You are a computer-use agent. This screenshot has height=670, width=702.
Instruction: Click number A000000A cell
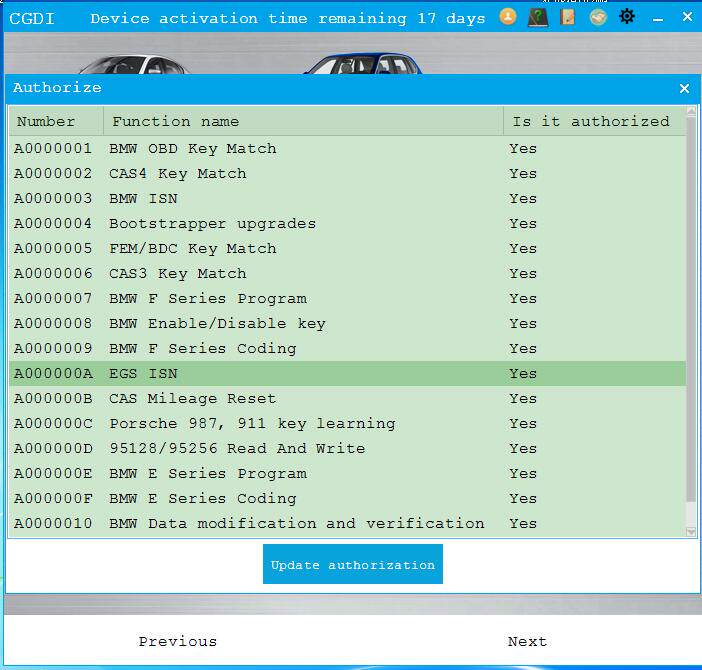(53, 374)
